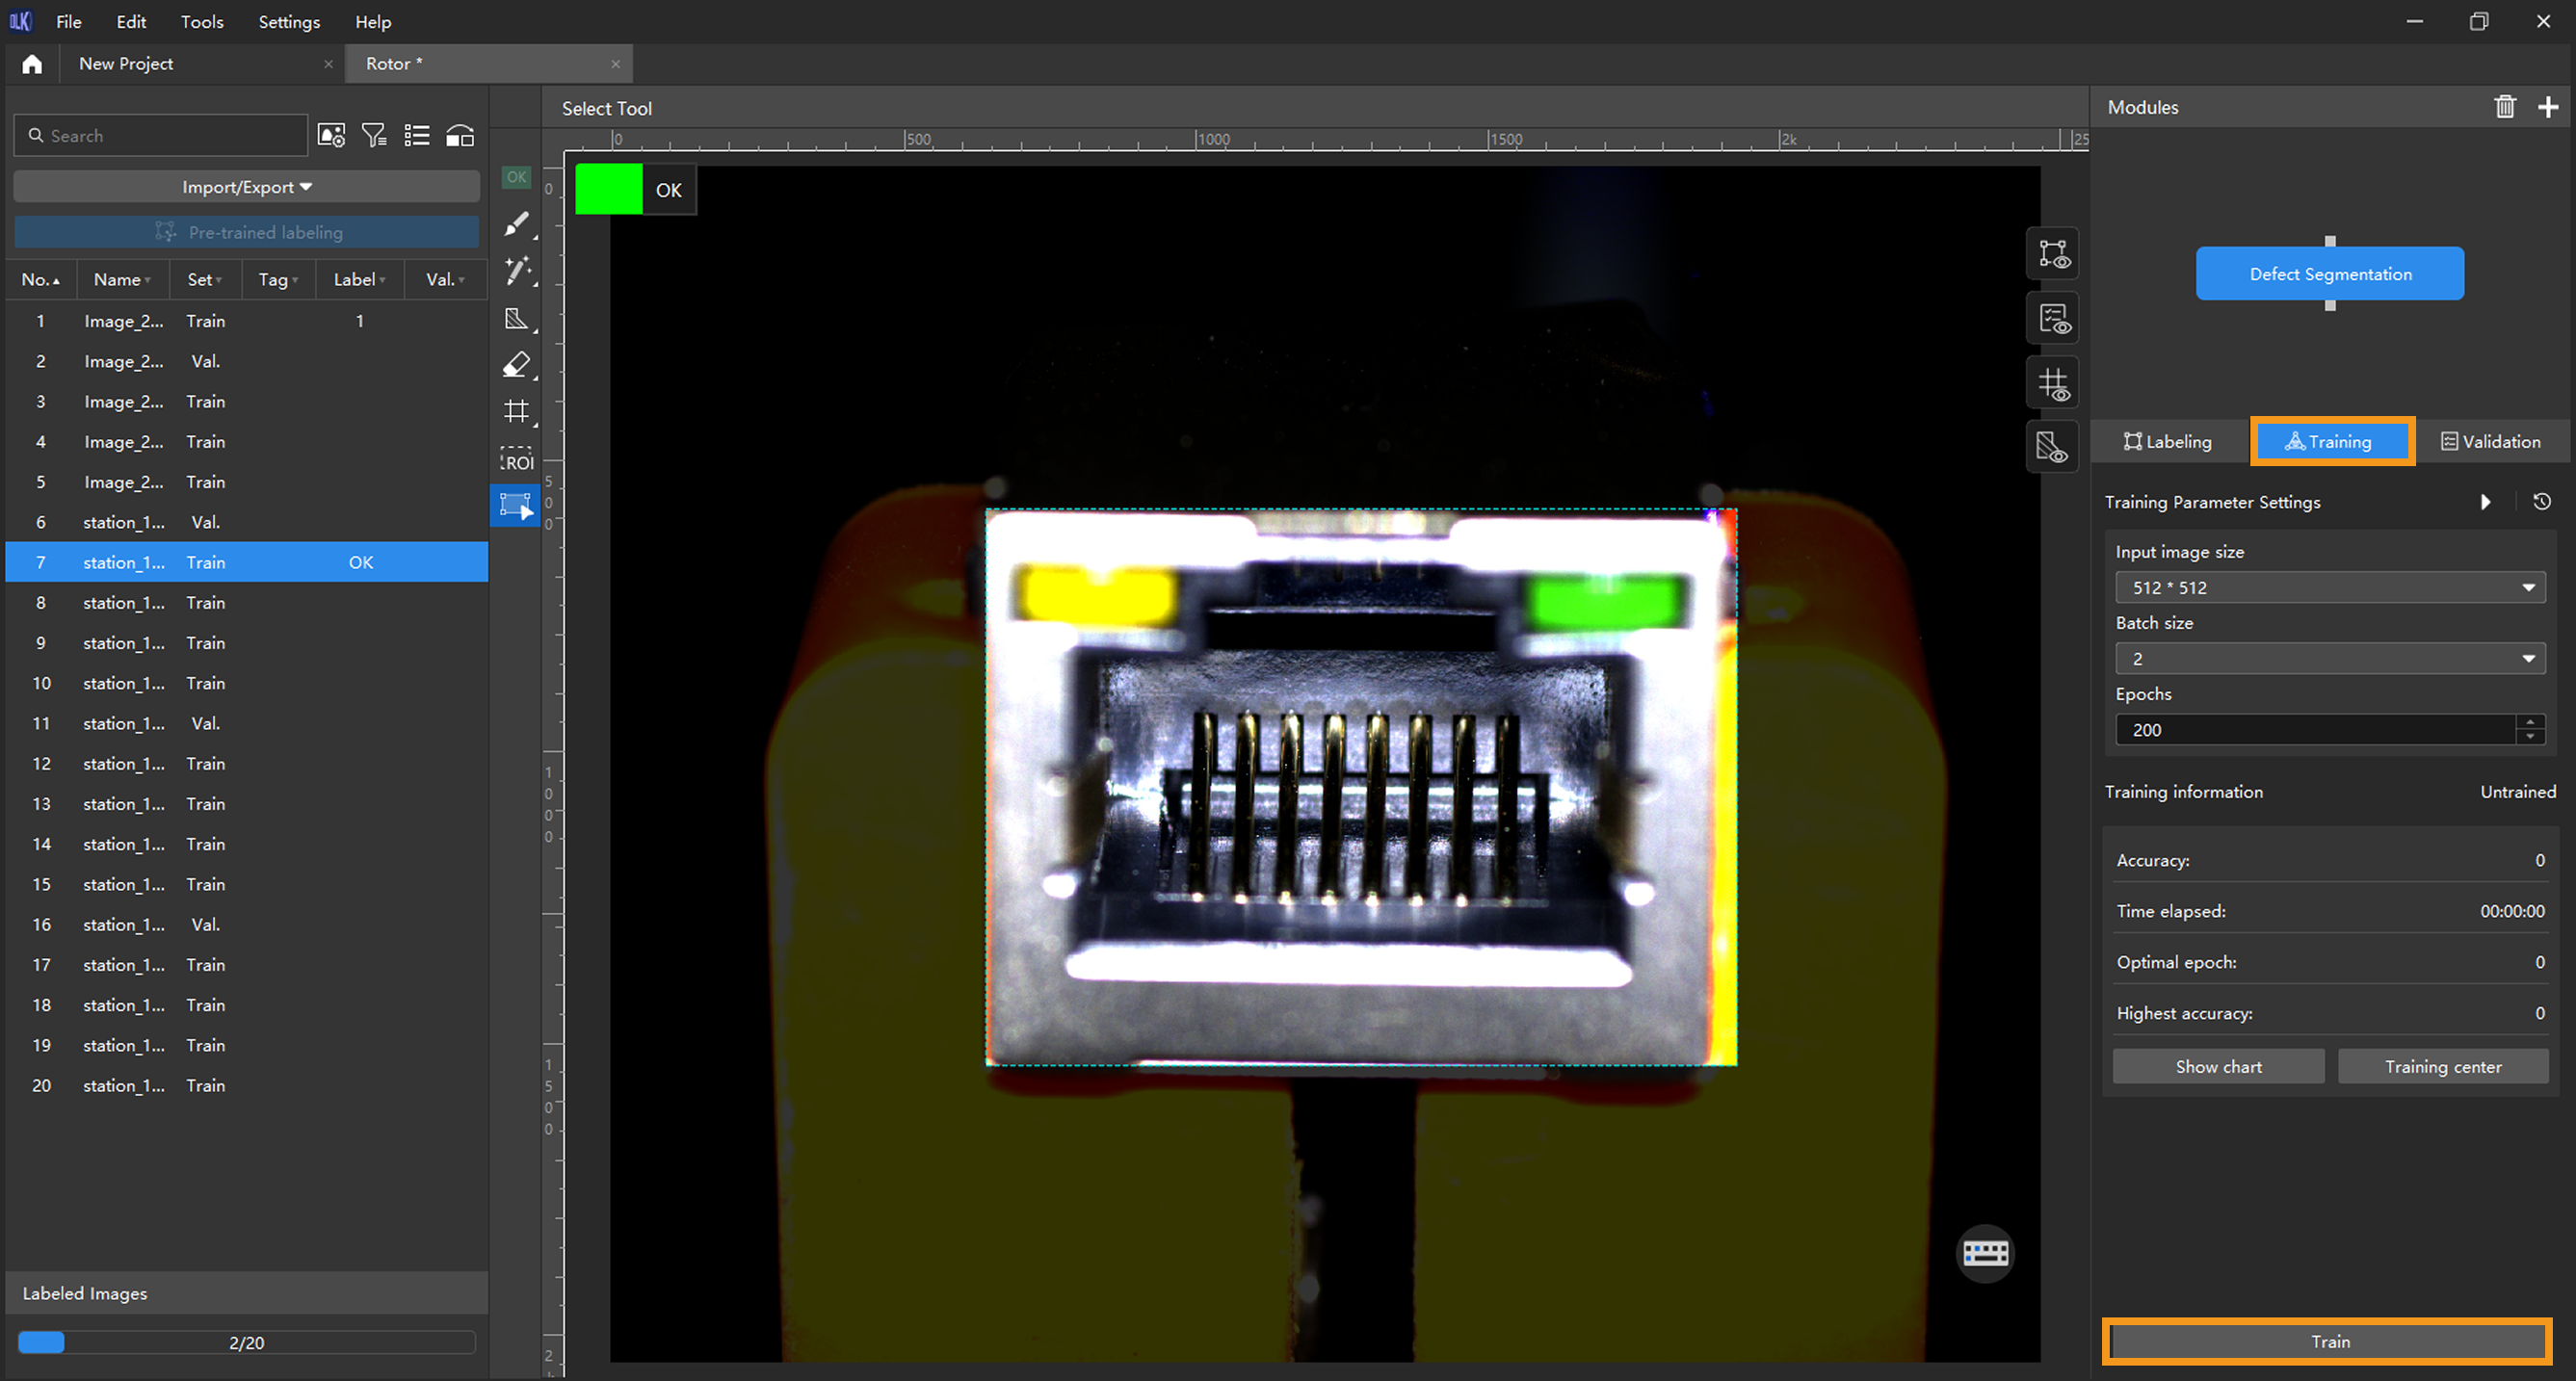Select the ROI tool
The image size is (2576, 1381).
517,459
